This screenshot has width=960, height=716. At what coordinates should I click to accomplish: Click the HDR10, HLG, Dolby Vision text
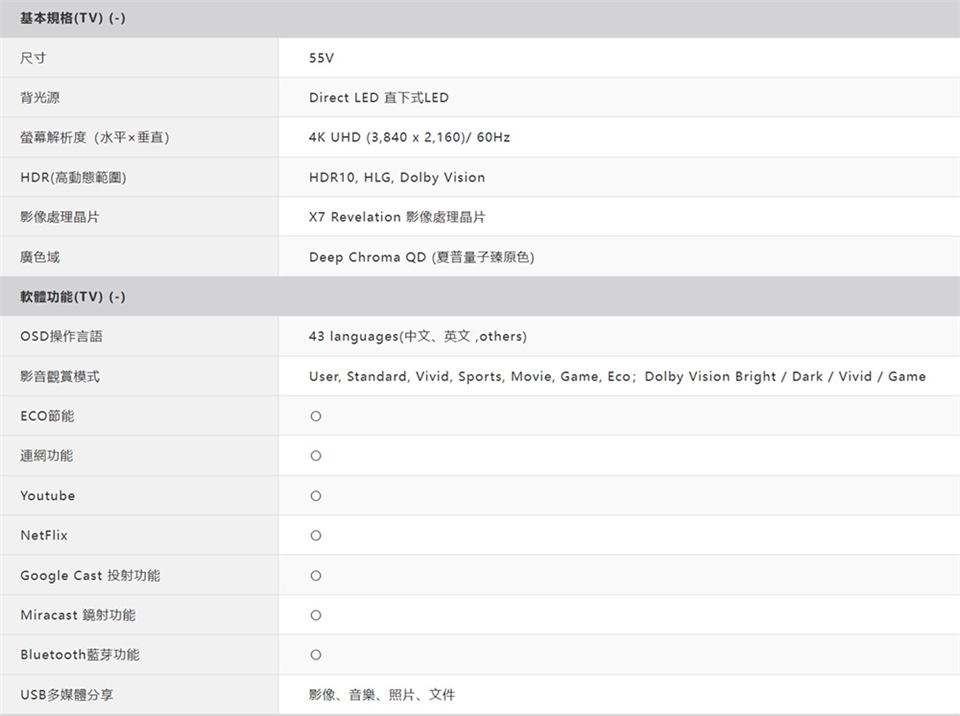click(397, 178)
